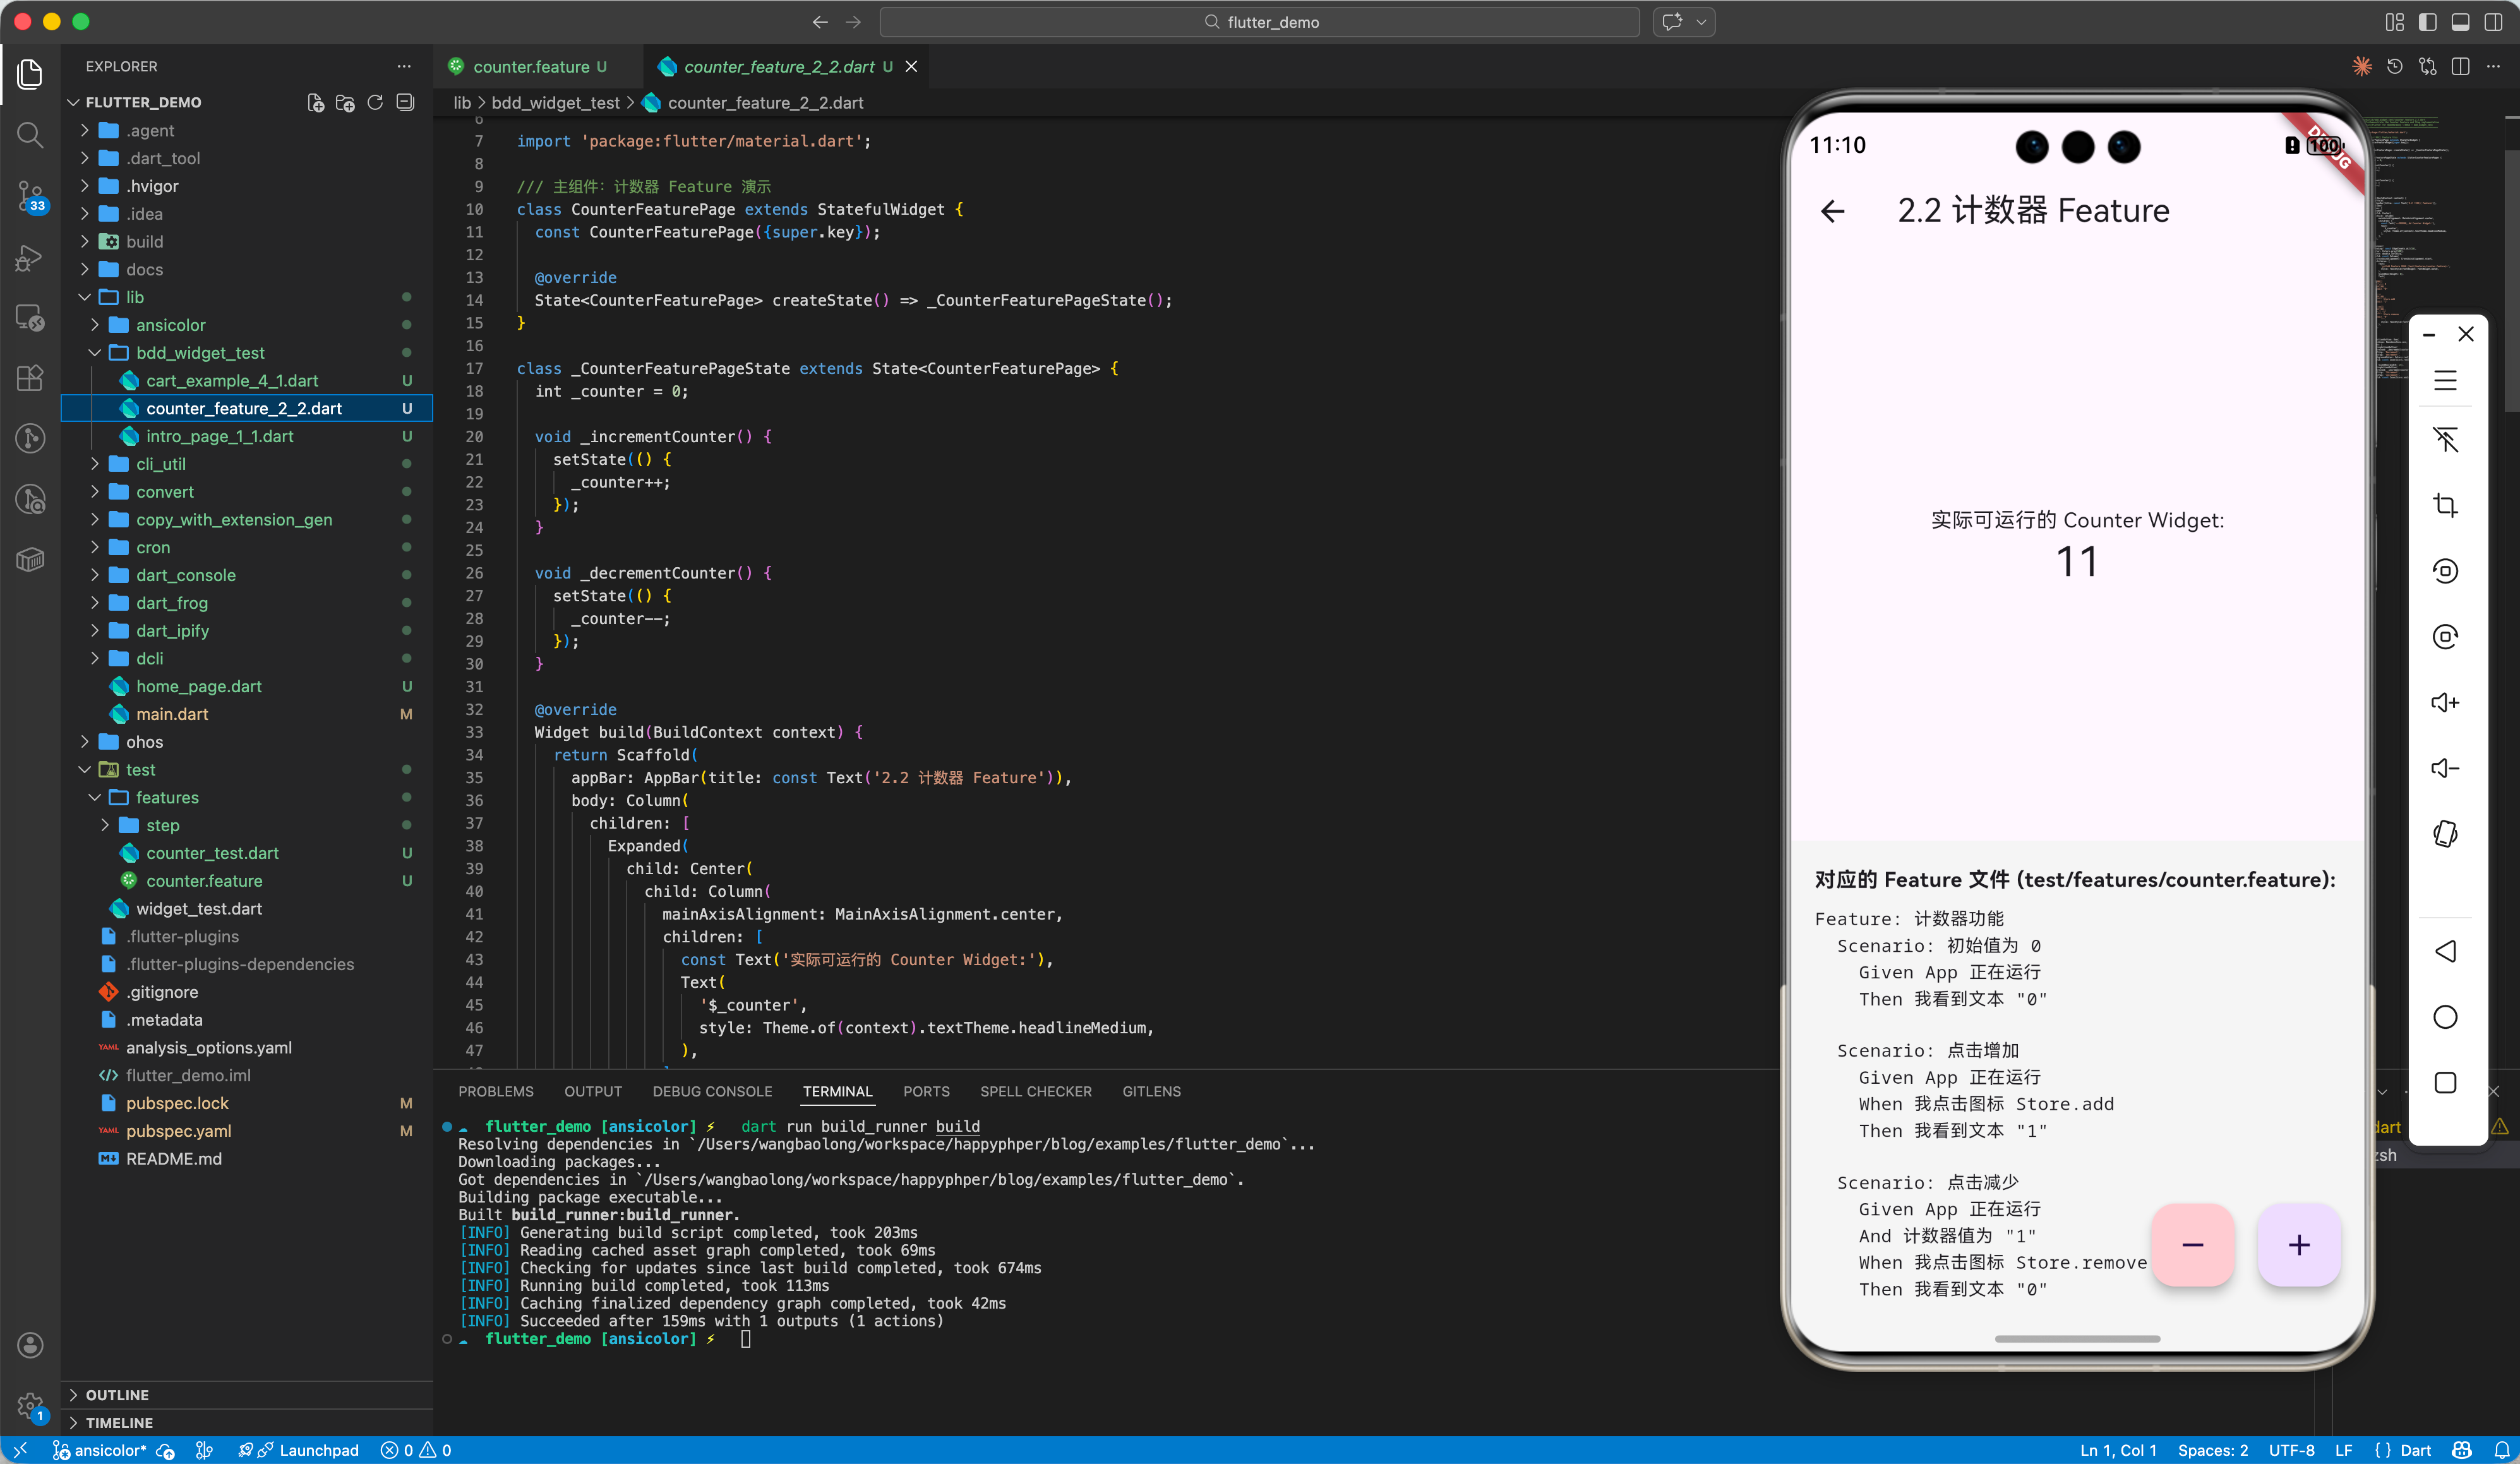Screen dimensions: 2520x1464
Task: Open Search in the activity bar
Action: pyautogui.click(x=30, y=134)
